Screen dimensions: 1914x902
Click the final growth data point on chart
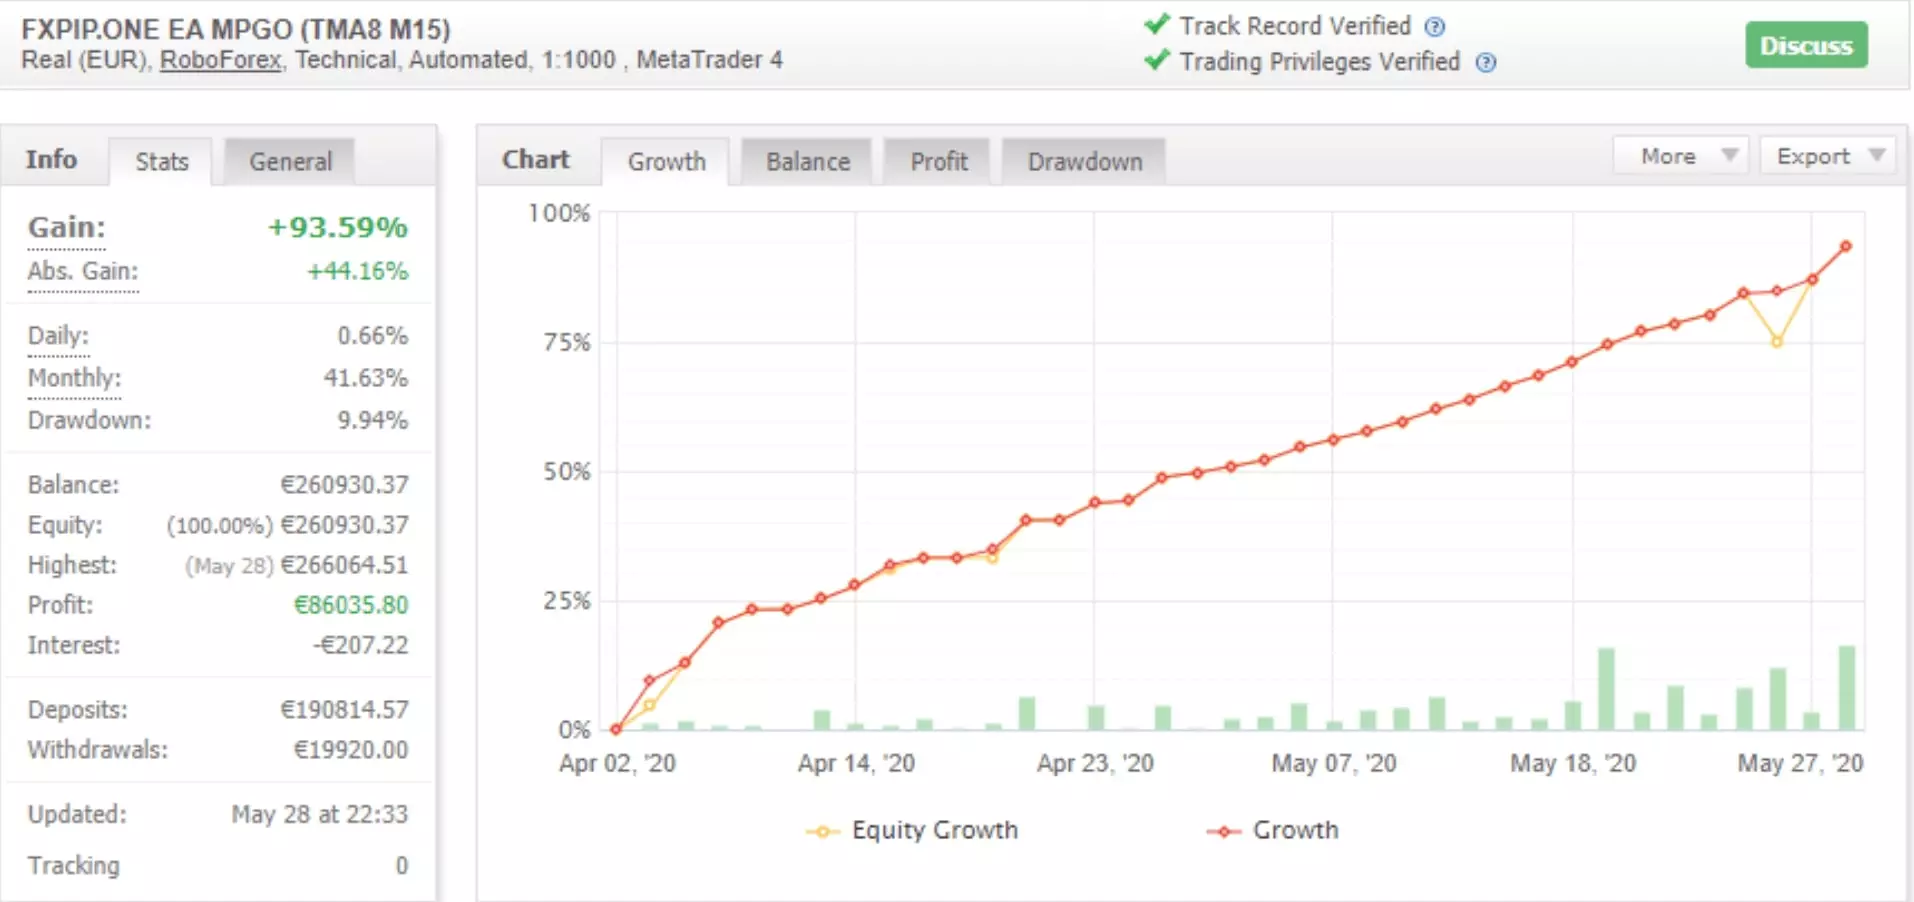(1845, 246)
